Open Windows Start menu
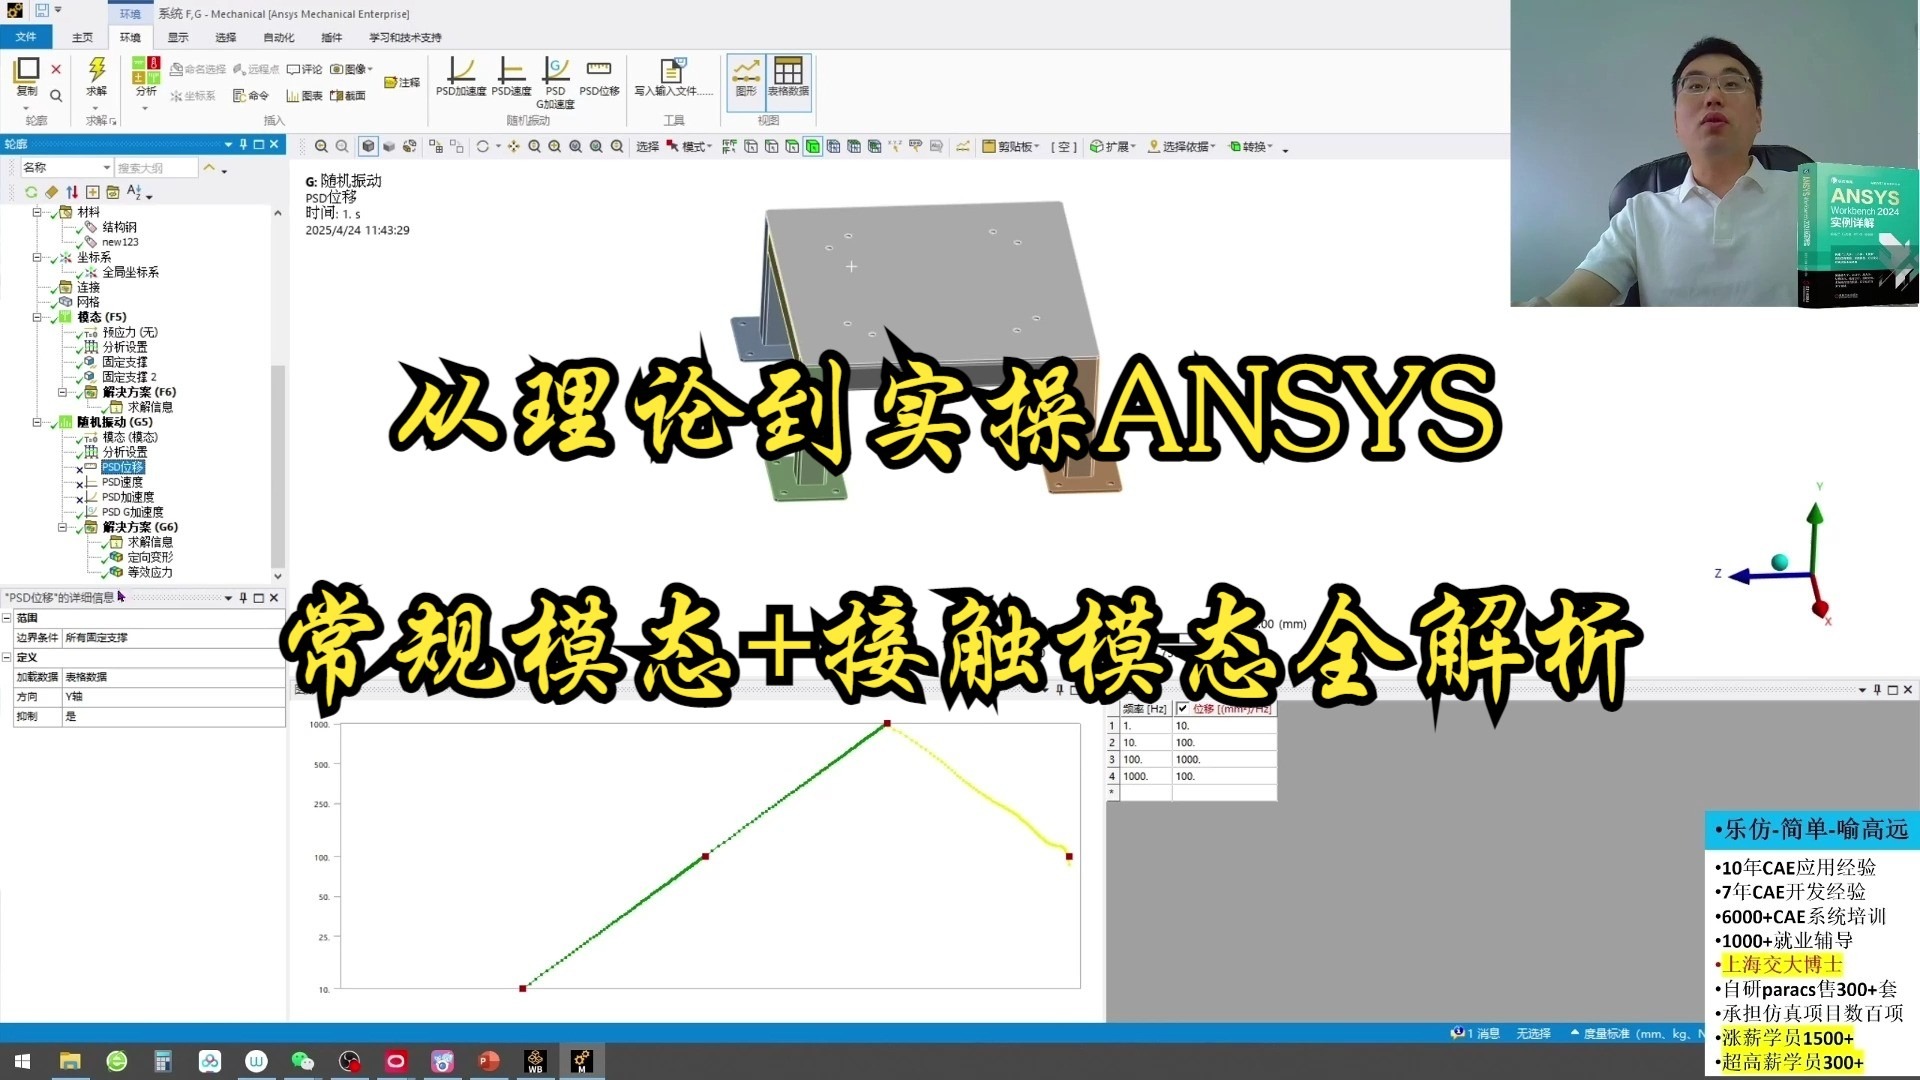 click(x=22, y=1061)
